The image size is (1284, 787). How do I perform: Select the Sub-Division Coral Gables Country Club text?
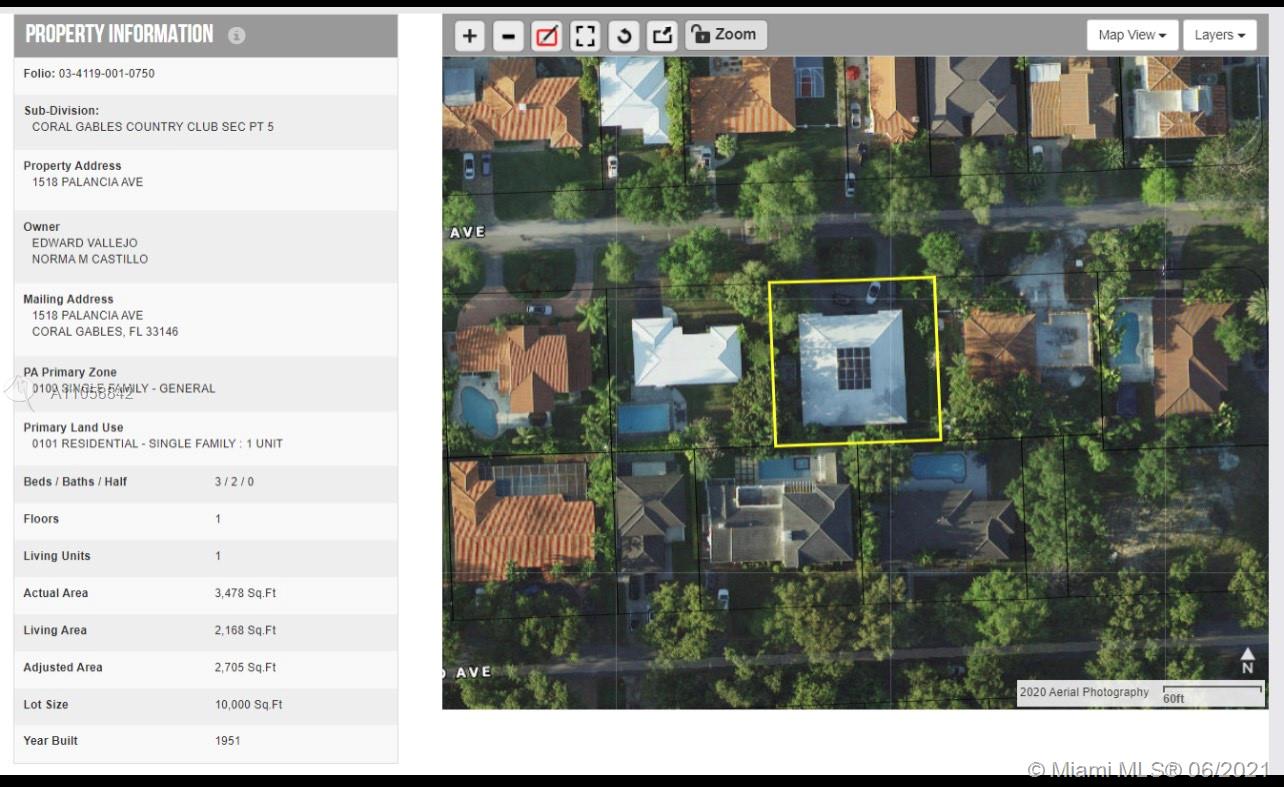(x=152, y=127)
